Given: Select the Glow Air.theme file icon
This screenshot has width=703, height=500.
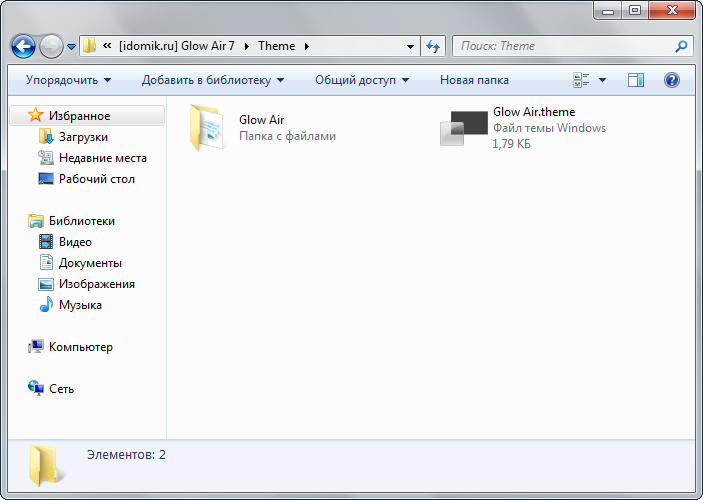Looking at the screenshot, I should click(464, 128).
